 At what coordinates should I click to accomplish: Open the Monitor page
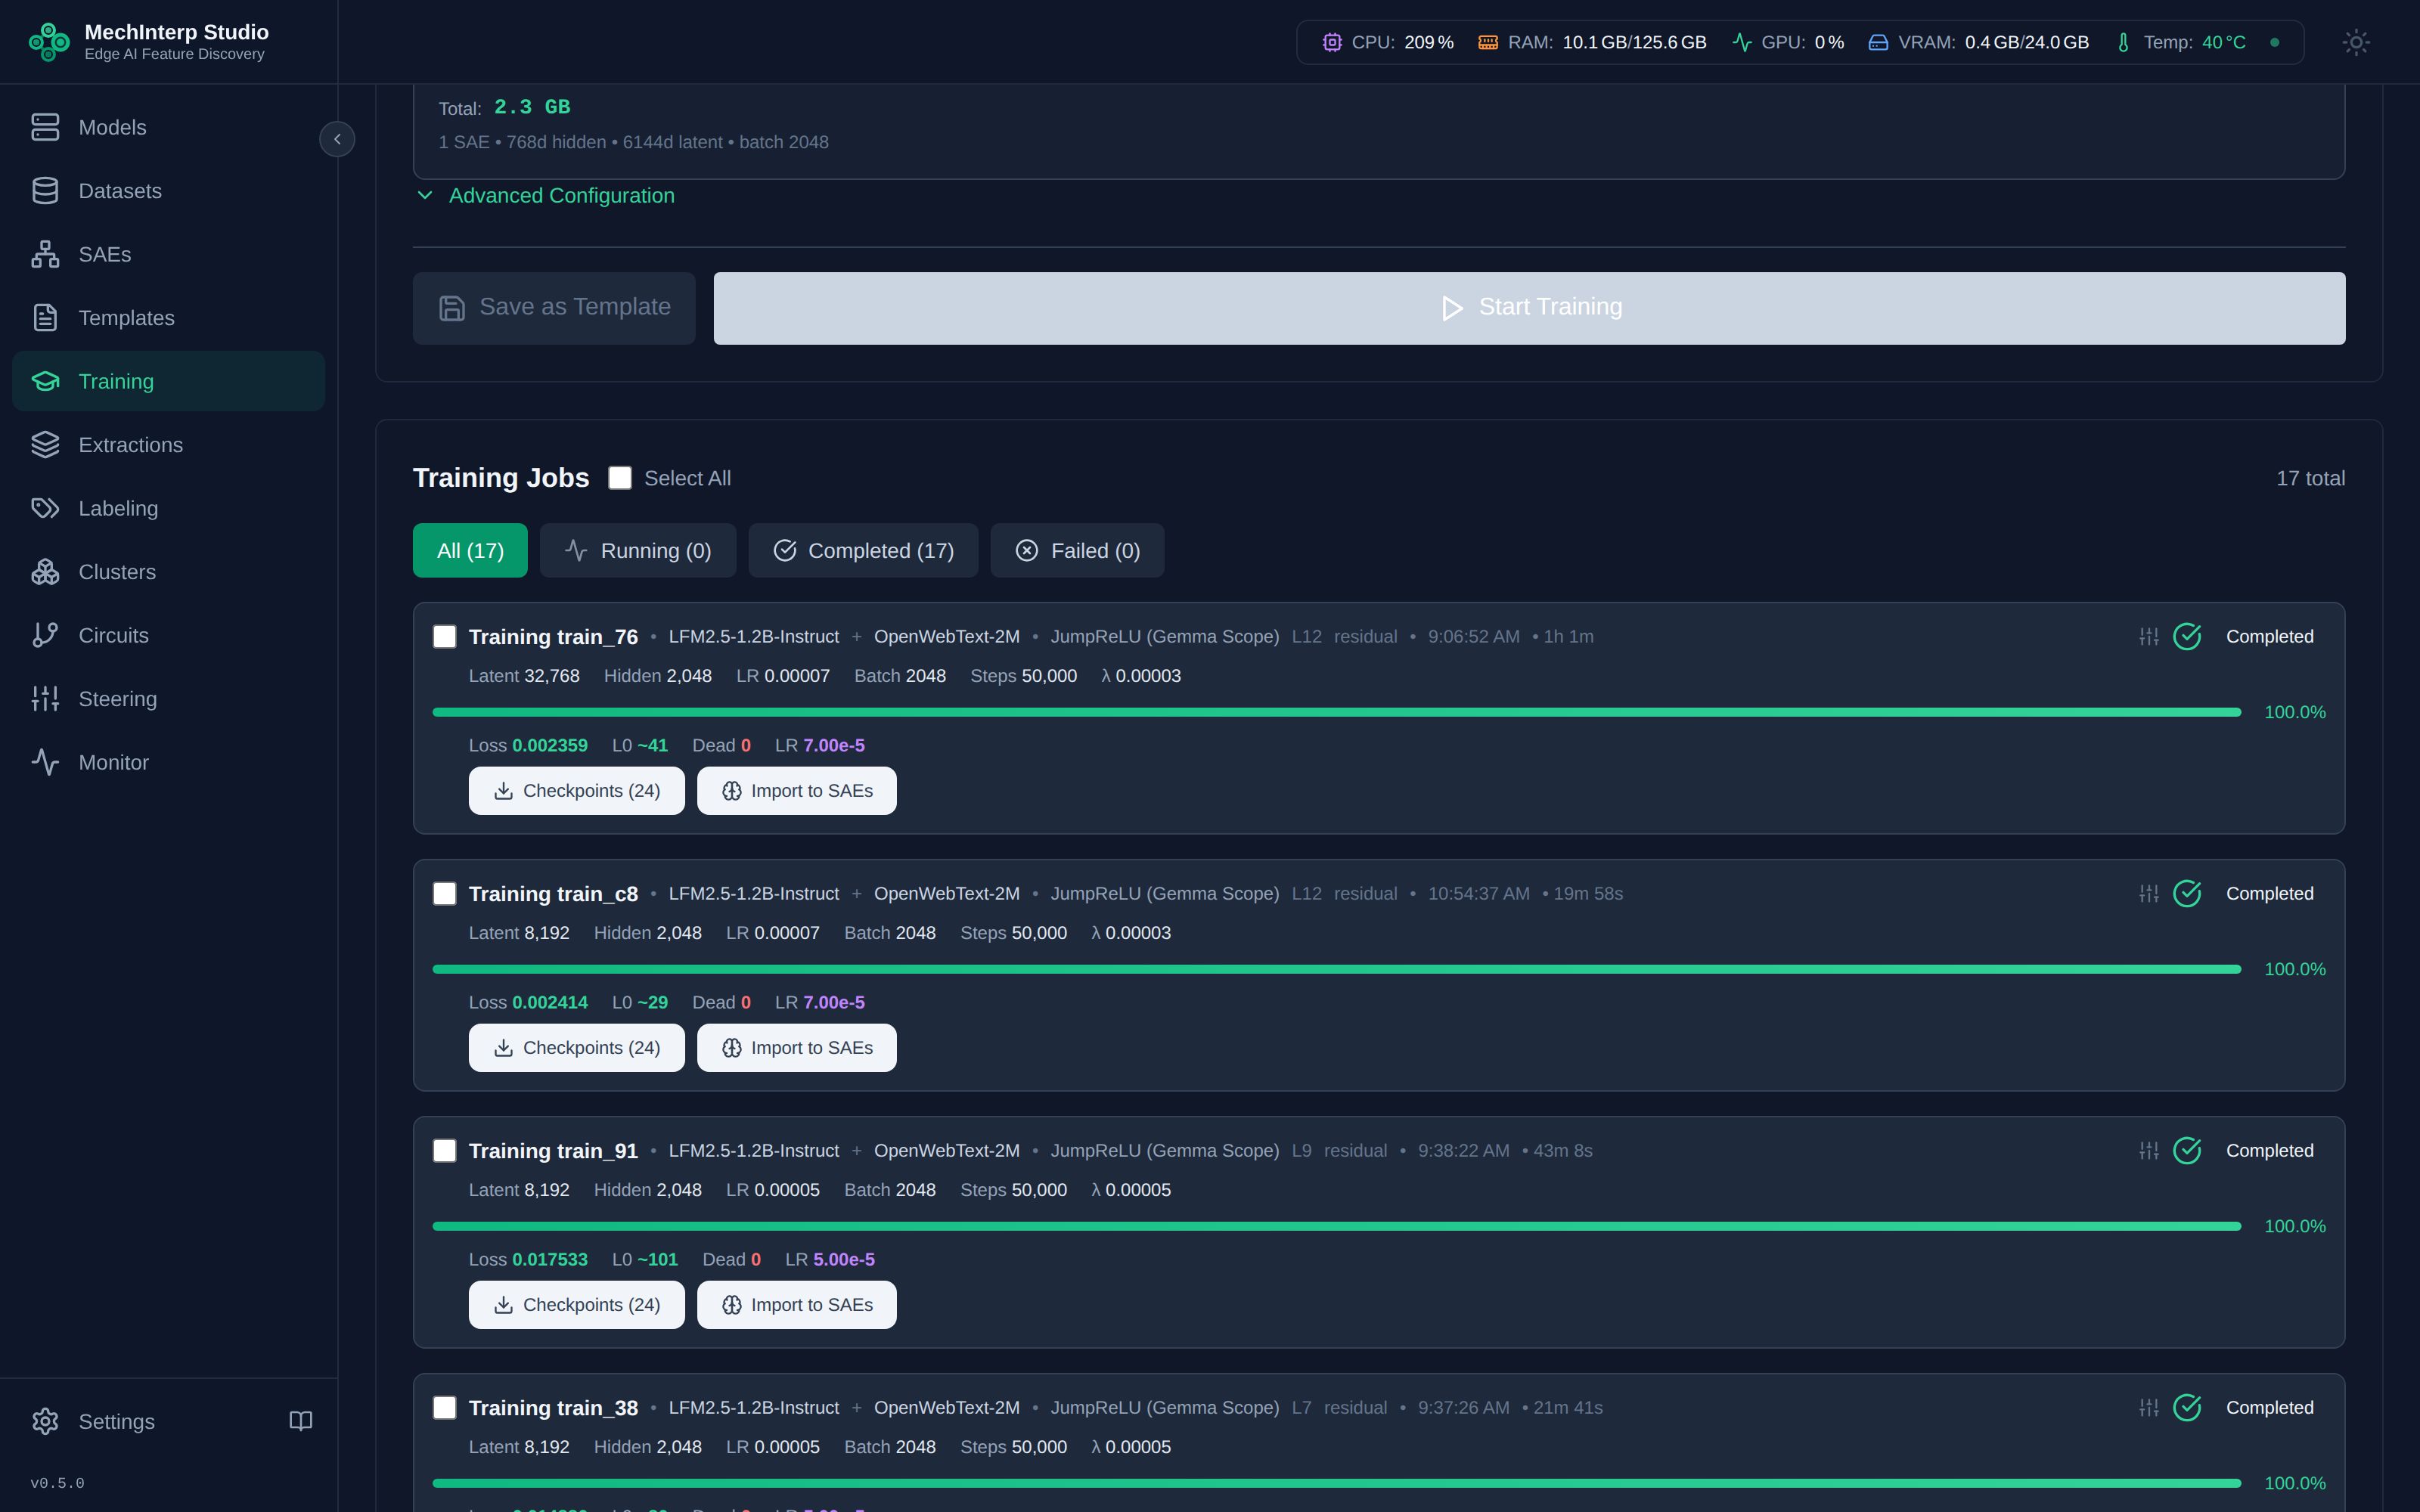tap(168, 762)
